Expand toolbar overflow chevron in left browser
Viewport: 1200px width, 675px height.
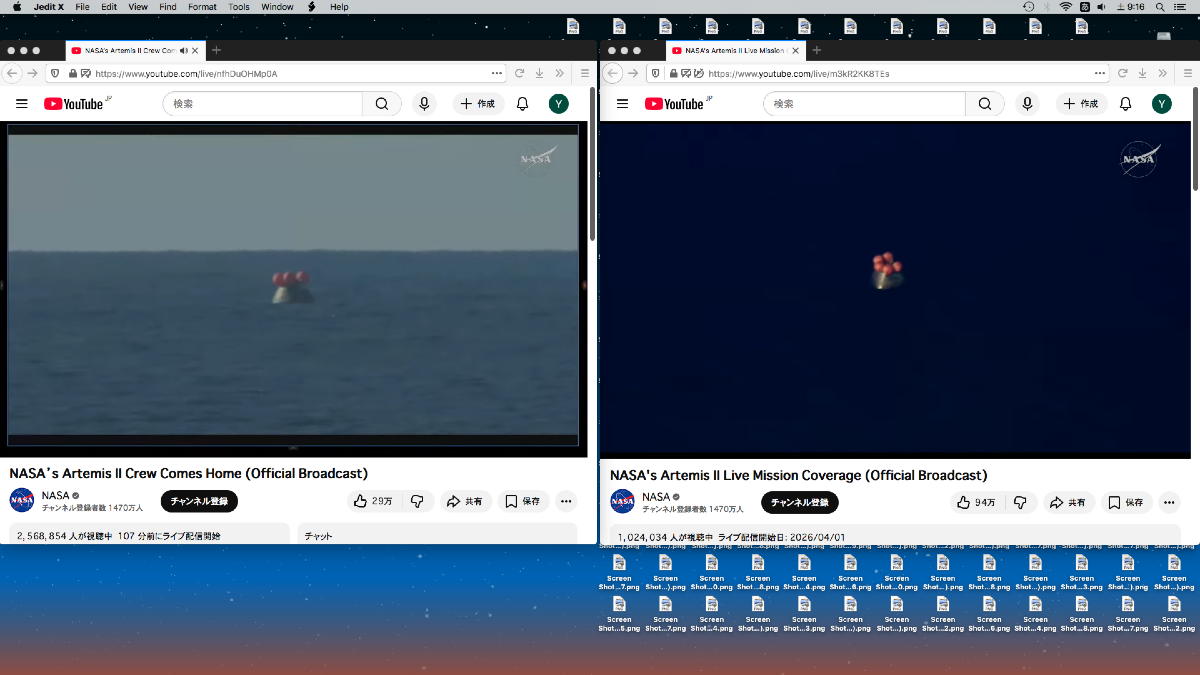point(561,73)
